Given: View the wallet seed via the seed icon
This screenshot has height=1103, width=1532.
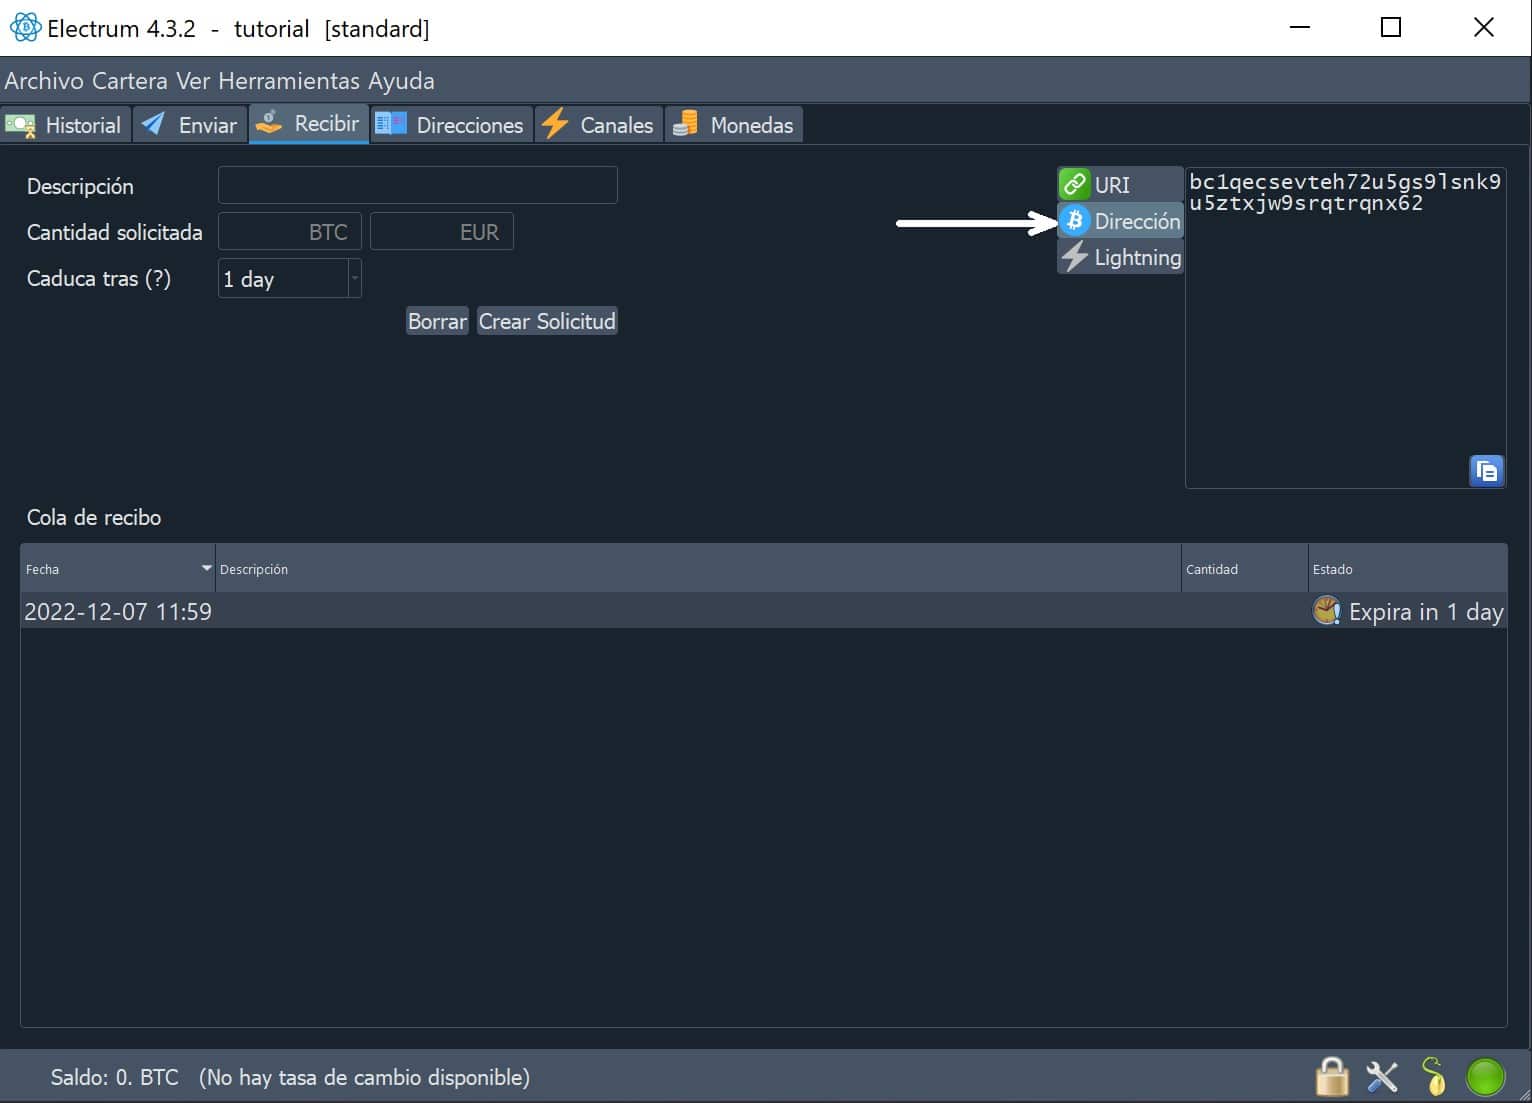Looking at the screenshot, I should (x=1433, y=1077).
